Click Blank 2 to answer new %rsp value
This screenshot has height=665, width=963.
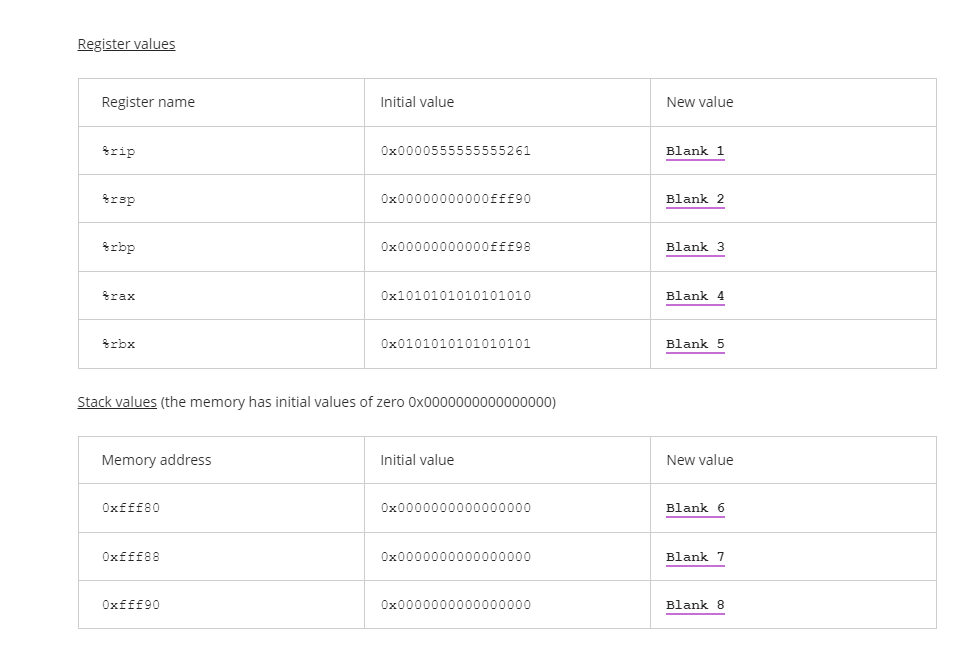694,198
